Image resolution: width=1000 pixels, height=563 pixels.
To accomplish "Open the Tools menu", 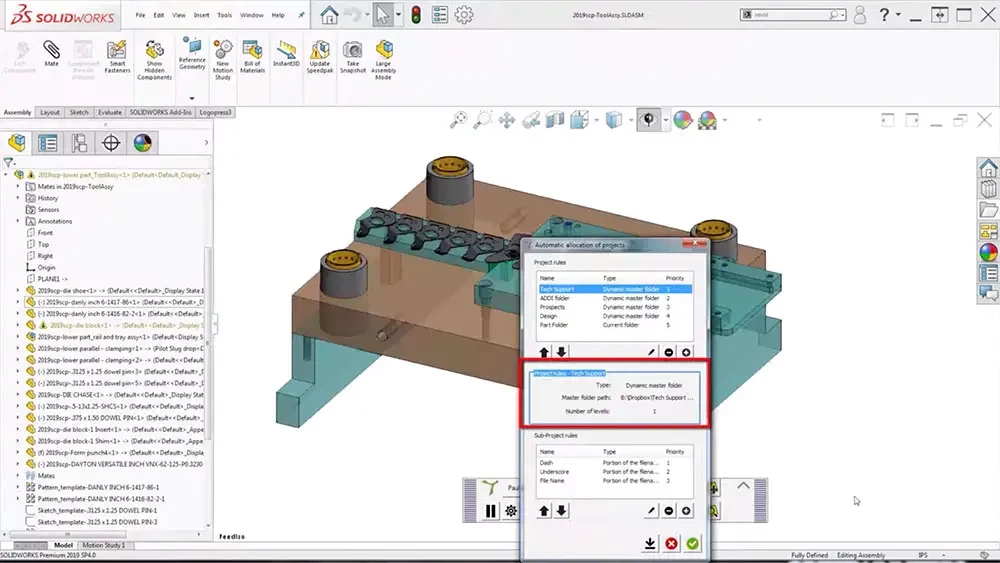I will [x=224, y=15].
